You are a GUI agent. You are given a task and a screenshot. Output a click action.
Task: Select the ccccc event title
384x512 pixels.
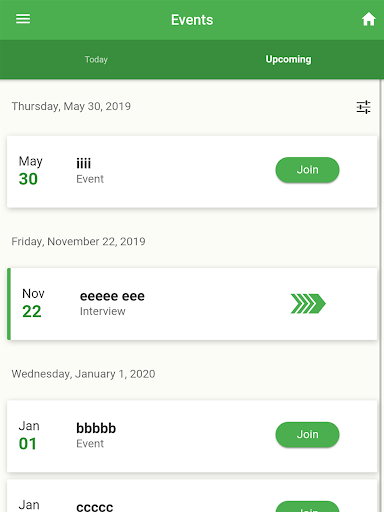pyautogui.click(x=95, y=507)
